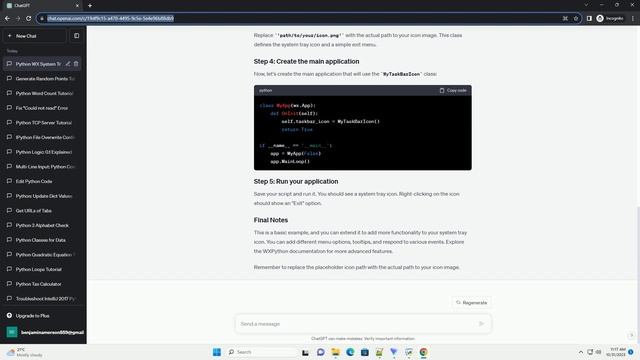The width and height of the screenshot is (640, 360).
Task: Select the browser address bar URL
Action: tap(110, 18)
